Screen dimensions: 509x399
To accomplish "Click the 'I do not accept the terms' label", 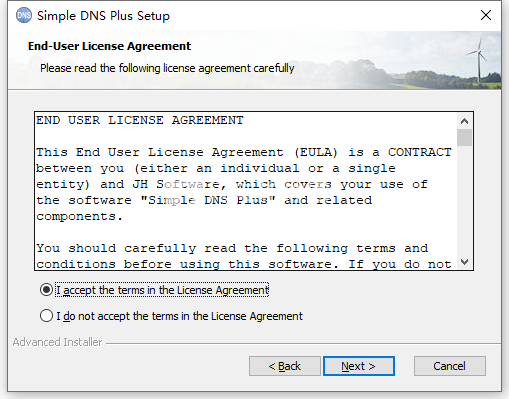I will (179, 316).
